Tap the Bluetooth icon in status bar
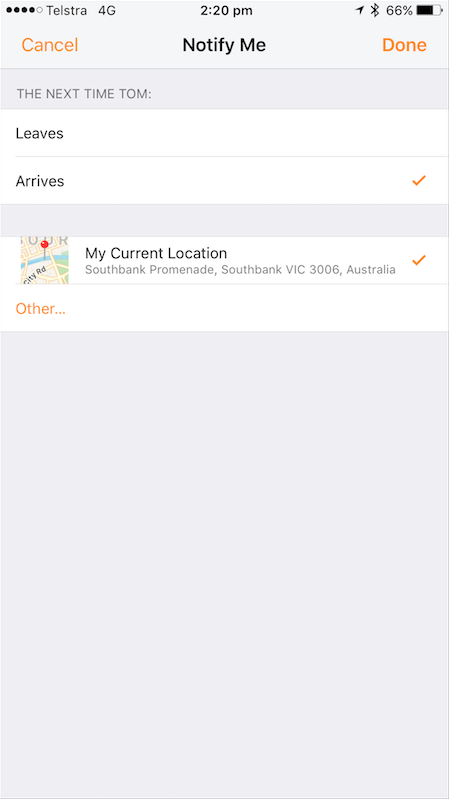Image resolution: width=449 pixels, height=799 pixels. pyautogui.click(x=375, y=10)
